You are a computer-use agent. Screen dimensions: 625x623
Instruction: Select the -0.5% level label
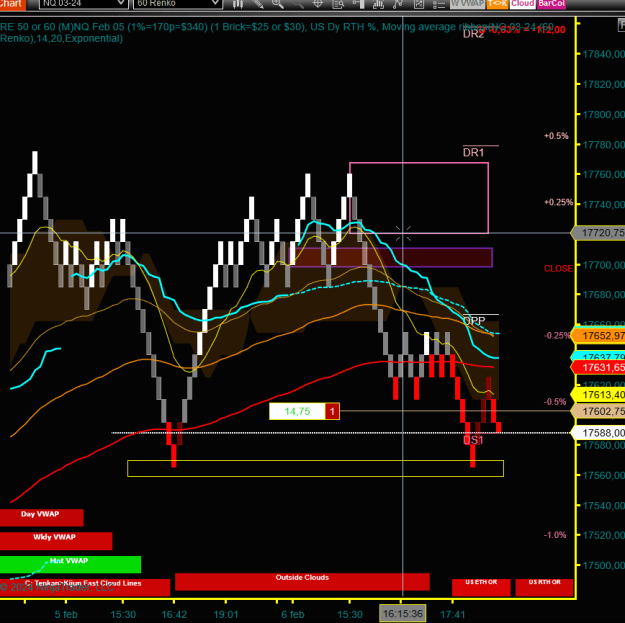[x=555, y=402]
